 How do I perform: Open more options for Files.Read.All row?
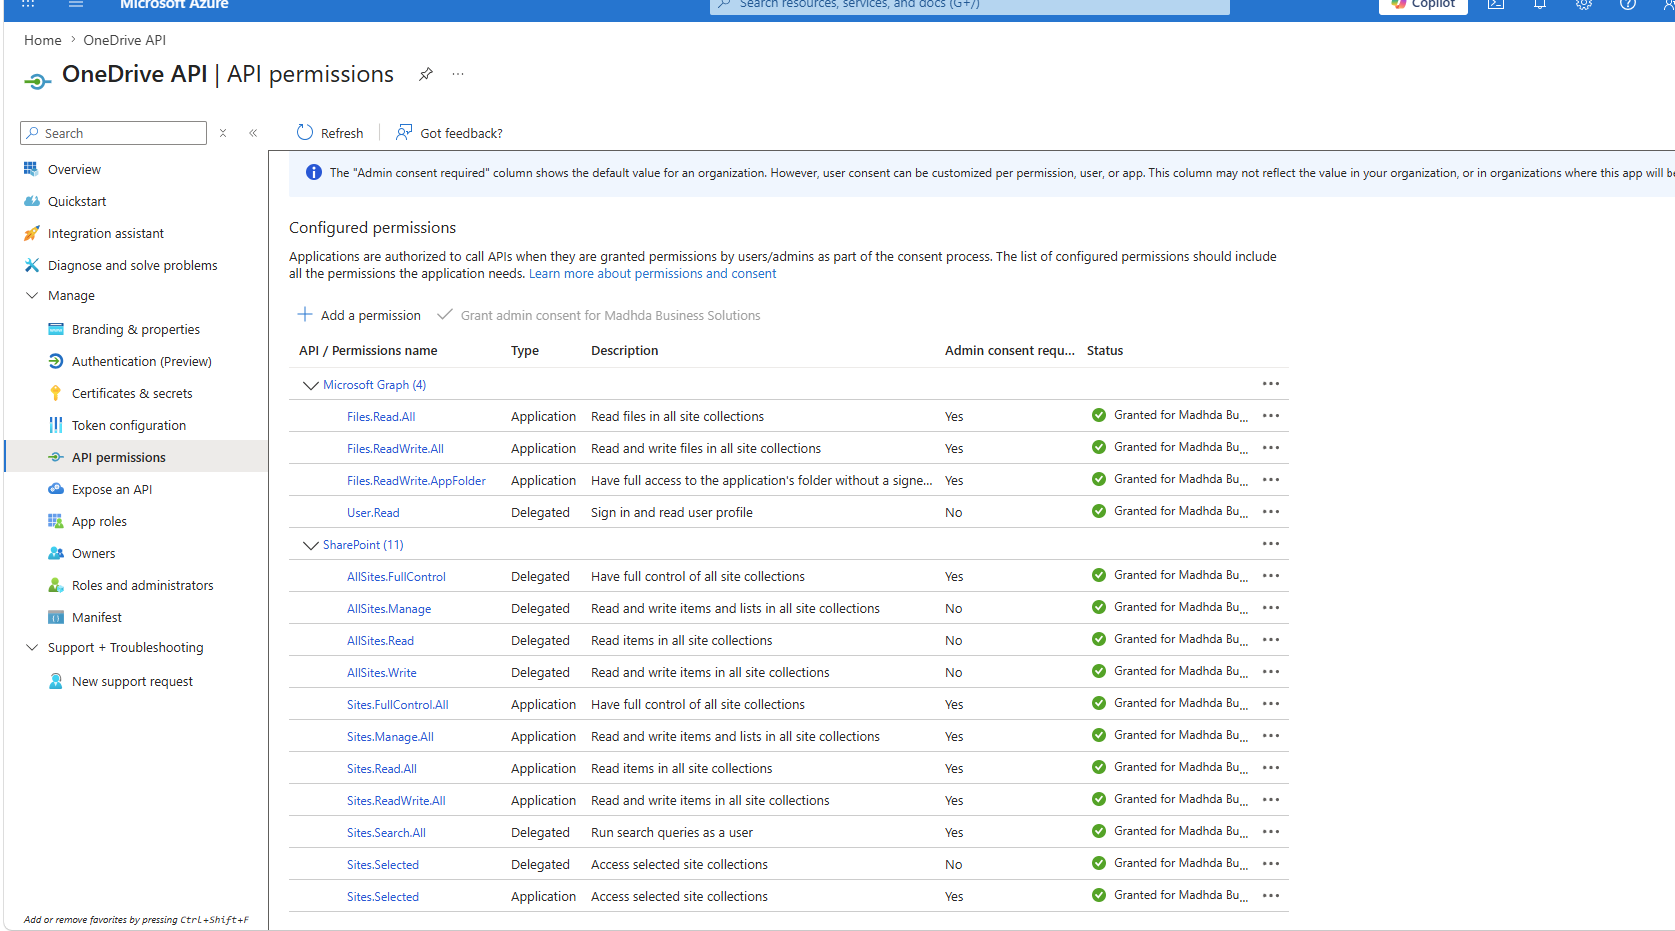(x=1271, y=416)
